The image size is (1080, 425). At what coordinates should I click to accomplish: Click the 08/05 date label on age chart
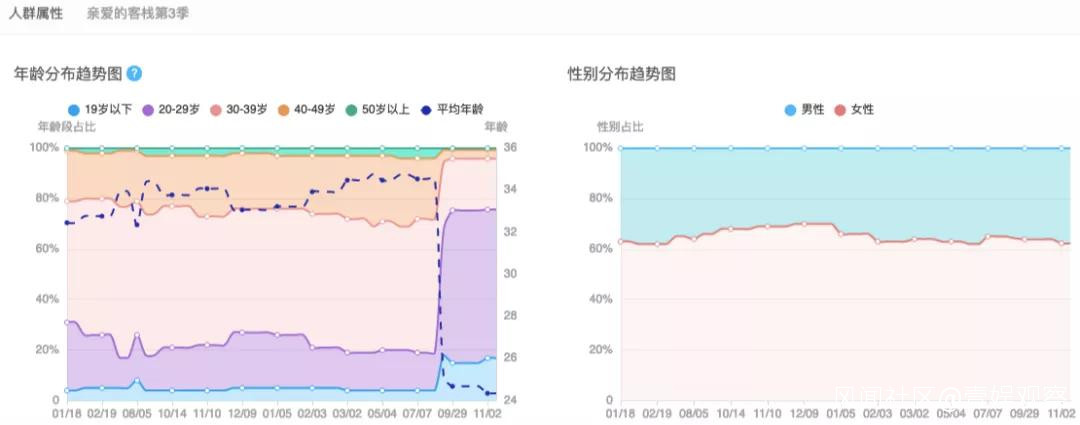tap(137, 413)
